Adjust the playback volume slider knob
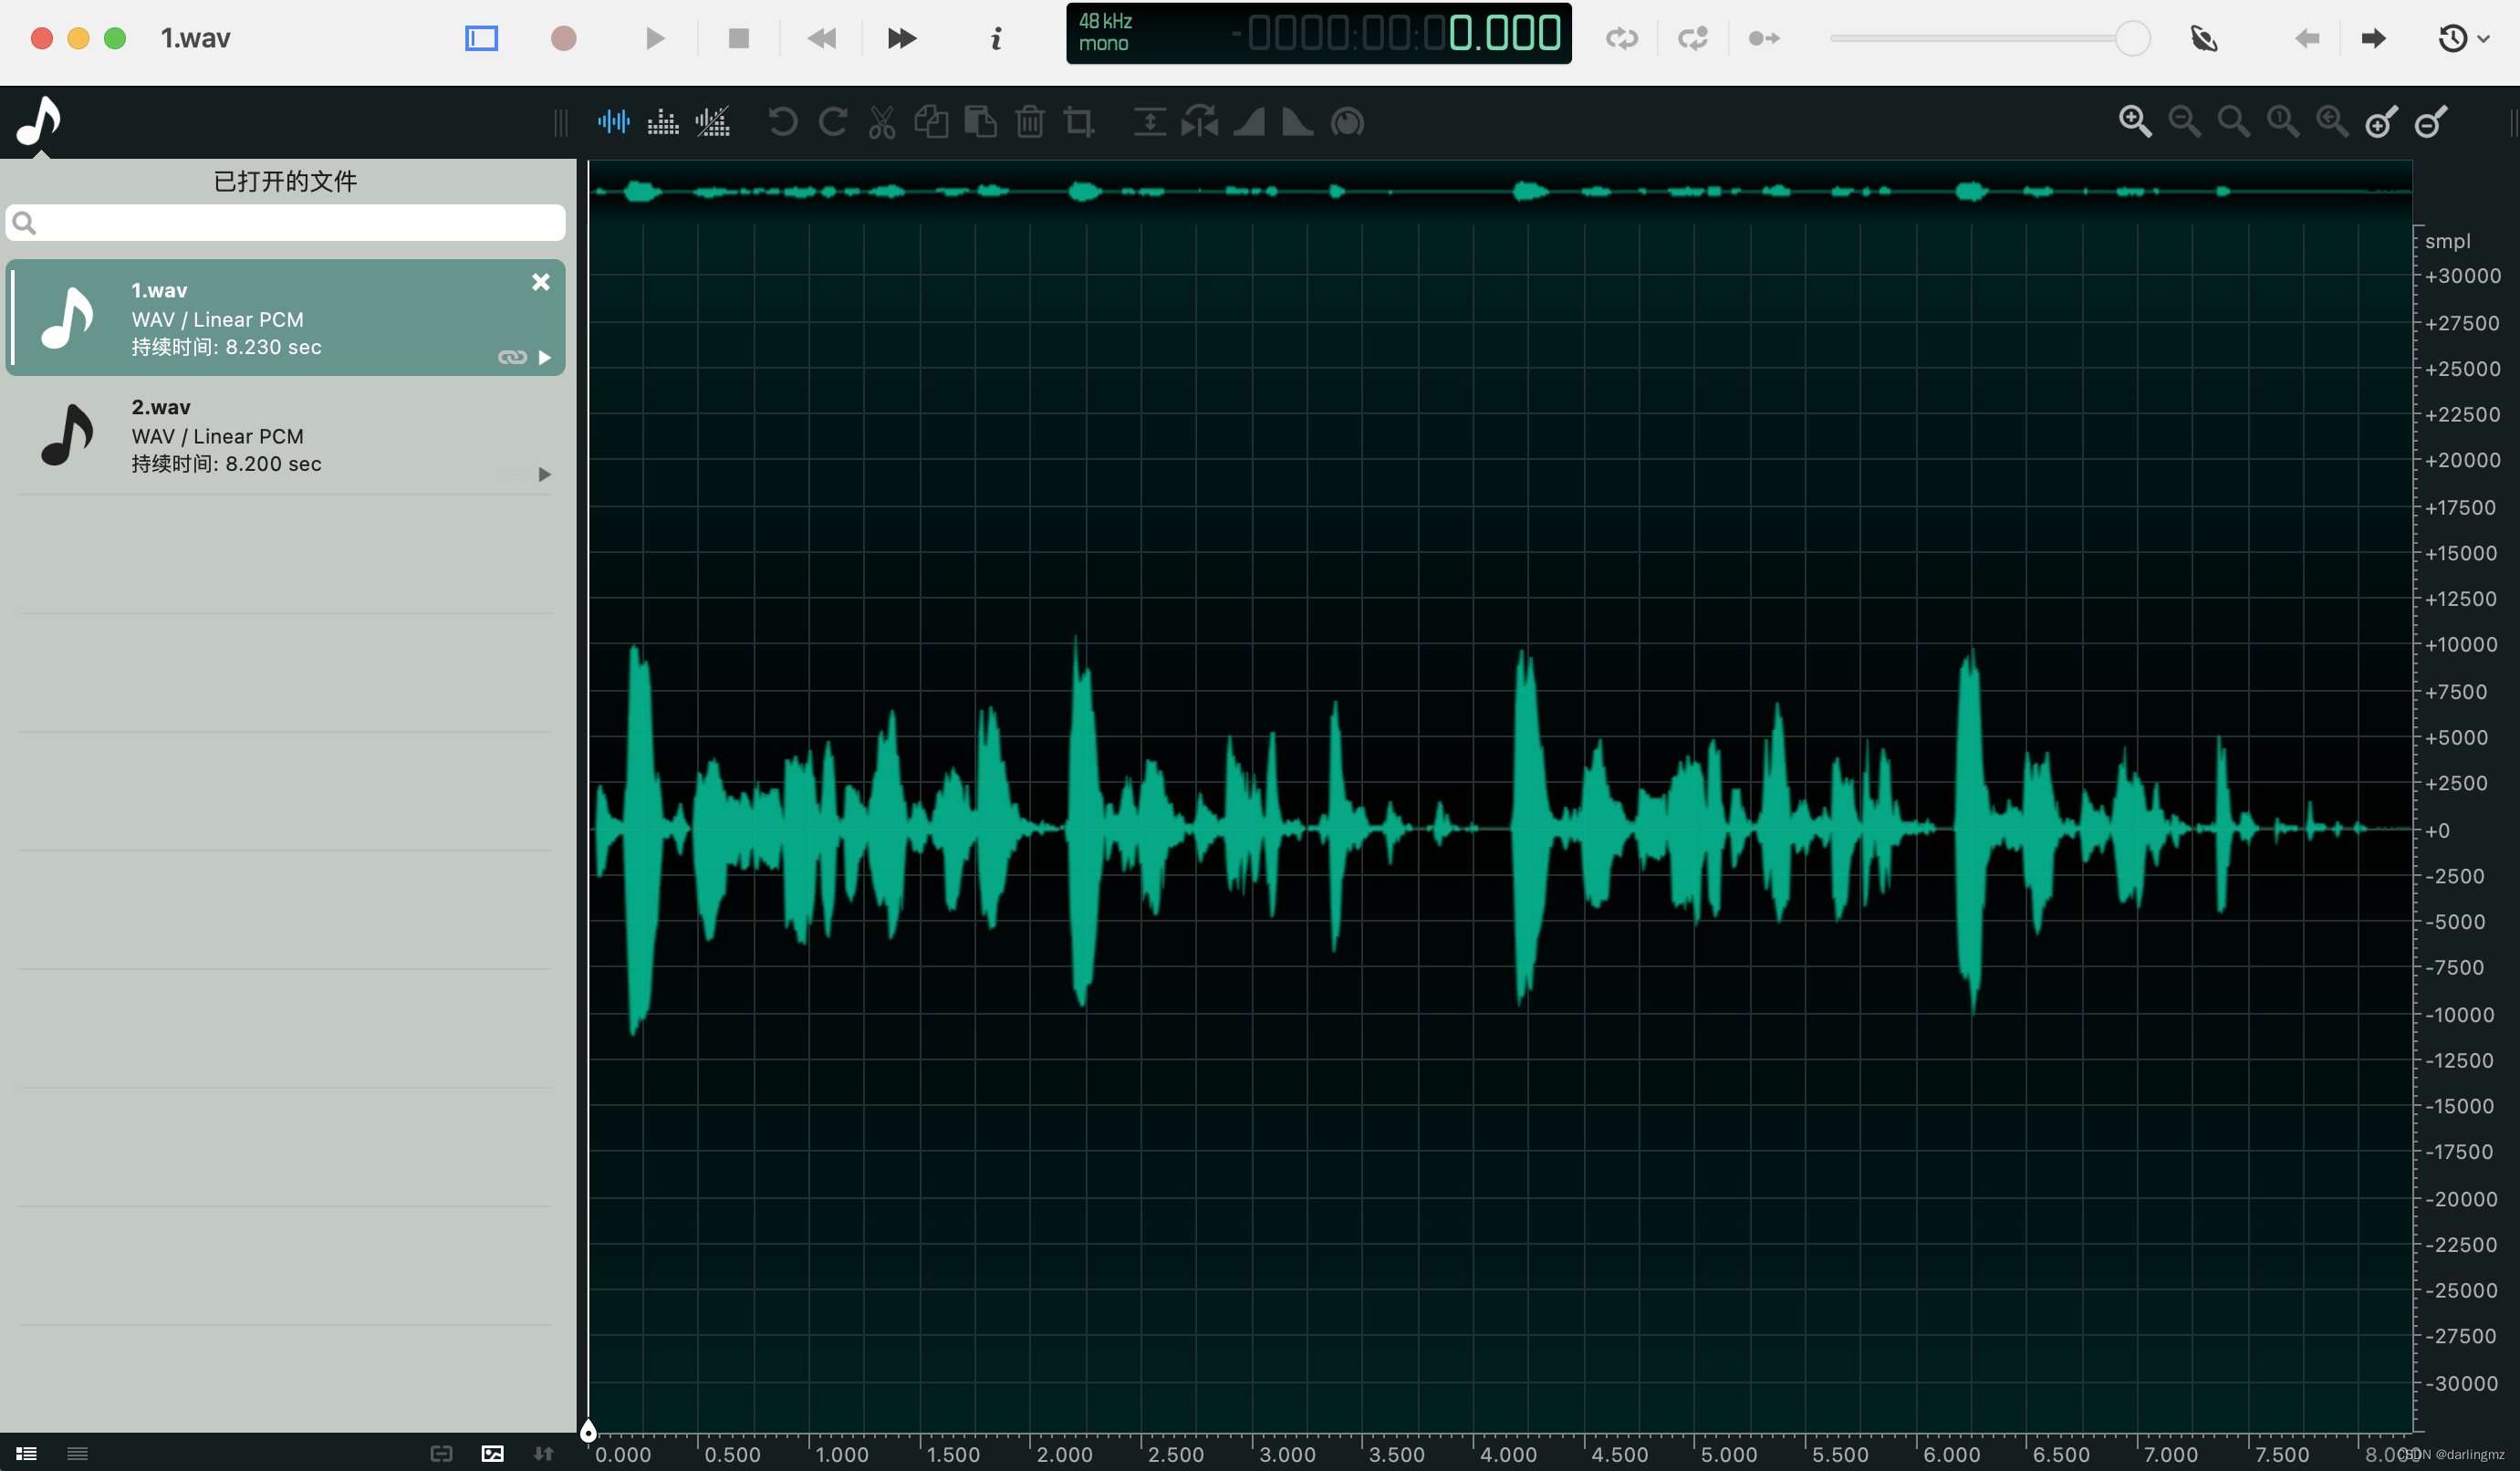This screenshot has width=2520, height=1471. [2132, 38]
